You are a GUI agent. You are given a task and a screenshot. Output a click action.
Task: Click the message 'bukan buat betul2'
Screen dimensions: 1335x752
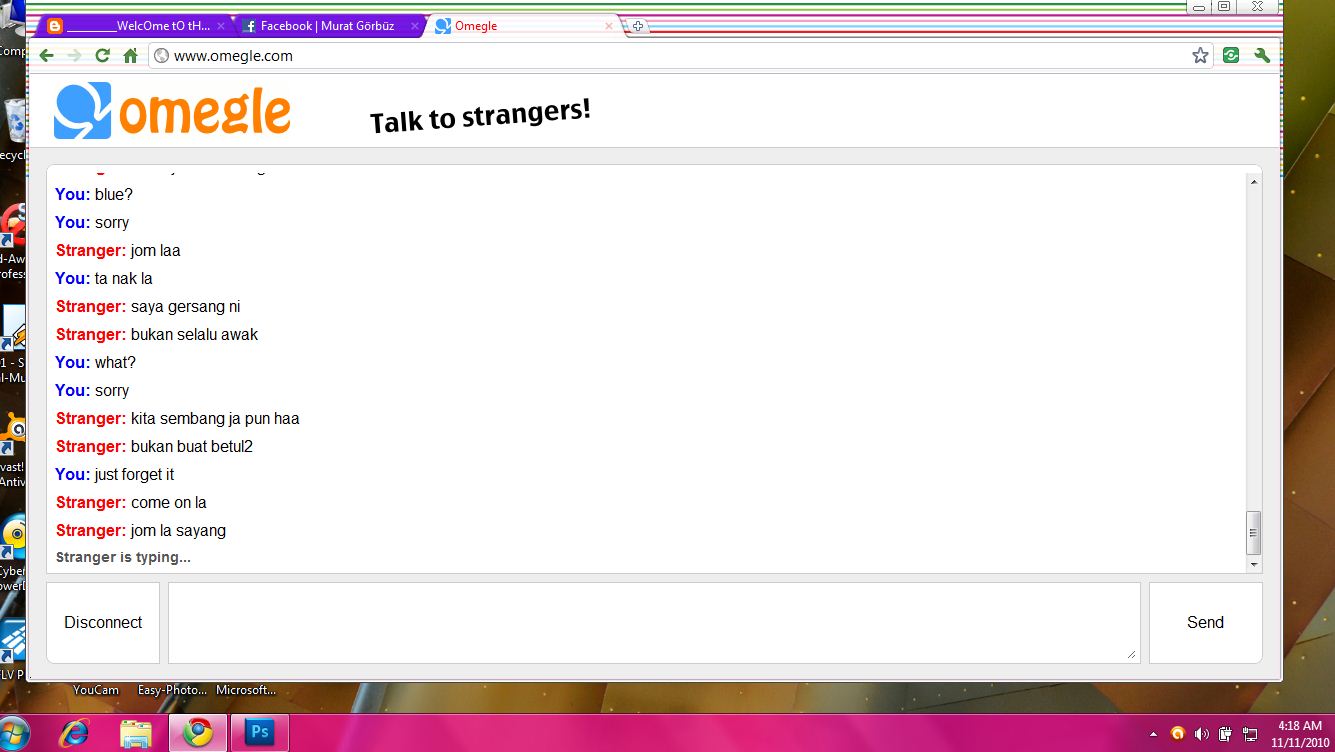click(x=191, y=446)
